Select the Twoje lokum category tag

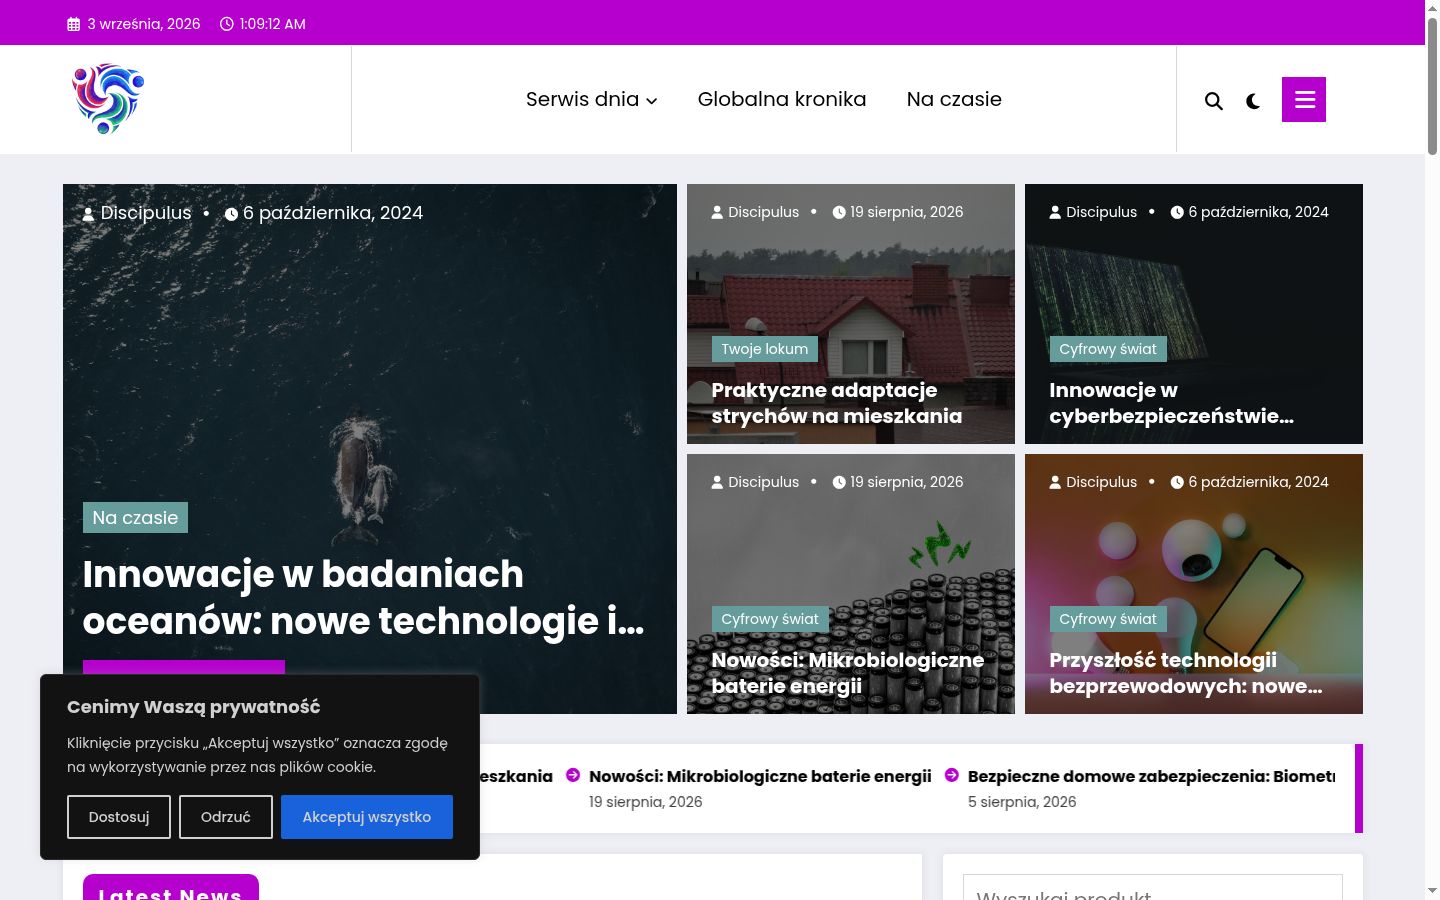tap(765, 349)
